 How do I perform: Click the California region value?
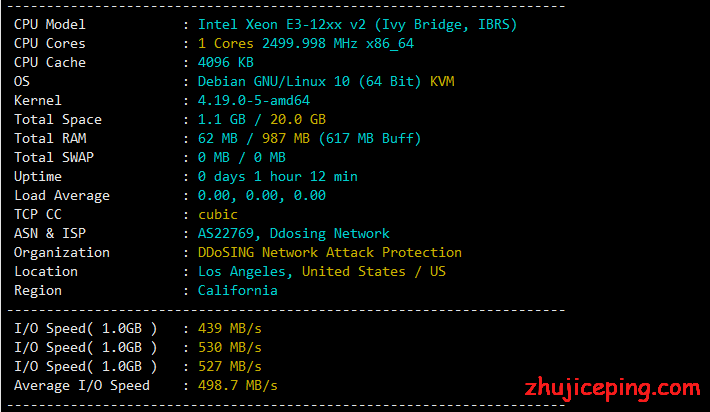[238, 291]
